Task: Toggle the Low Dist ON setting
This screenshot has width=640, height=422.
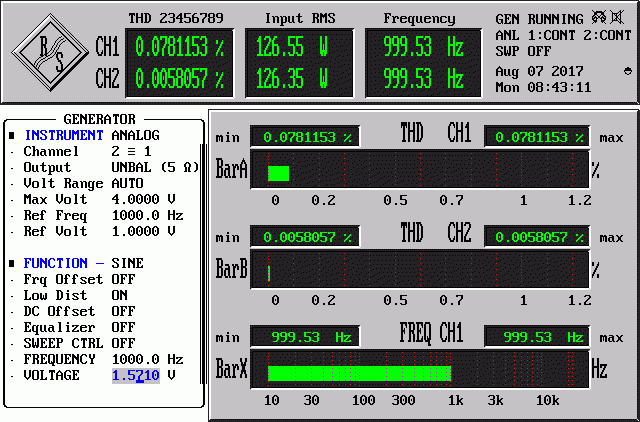Action: pos(120,295)
